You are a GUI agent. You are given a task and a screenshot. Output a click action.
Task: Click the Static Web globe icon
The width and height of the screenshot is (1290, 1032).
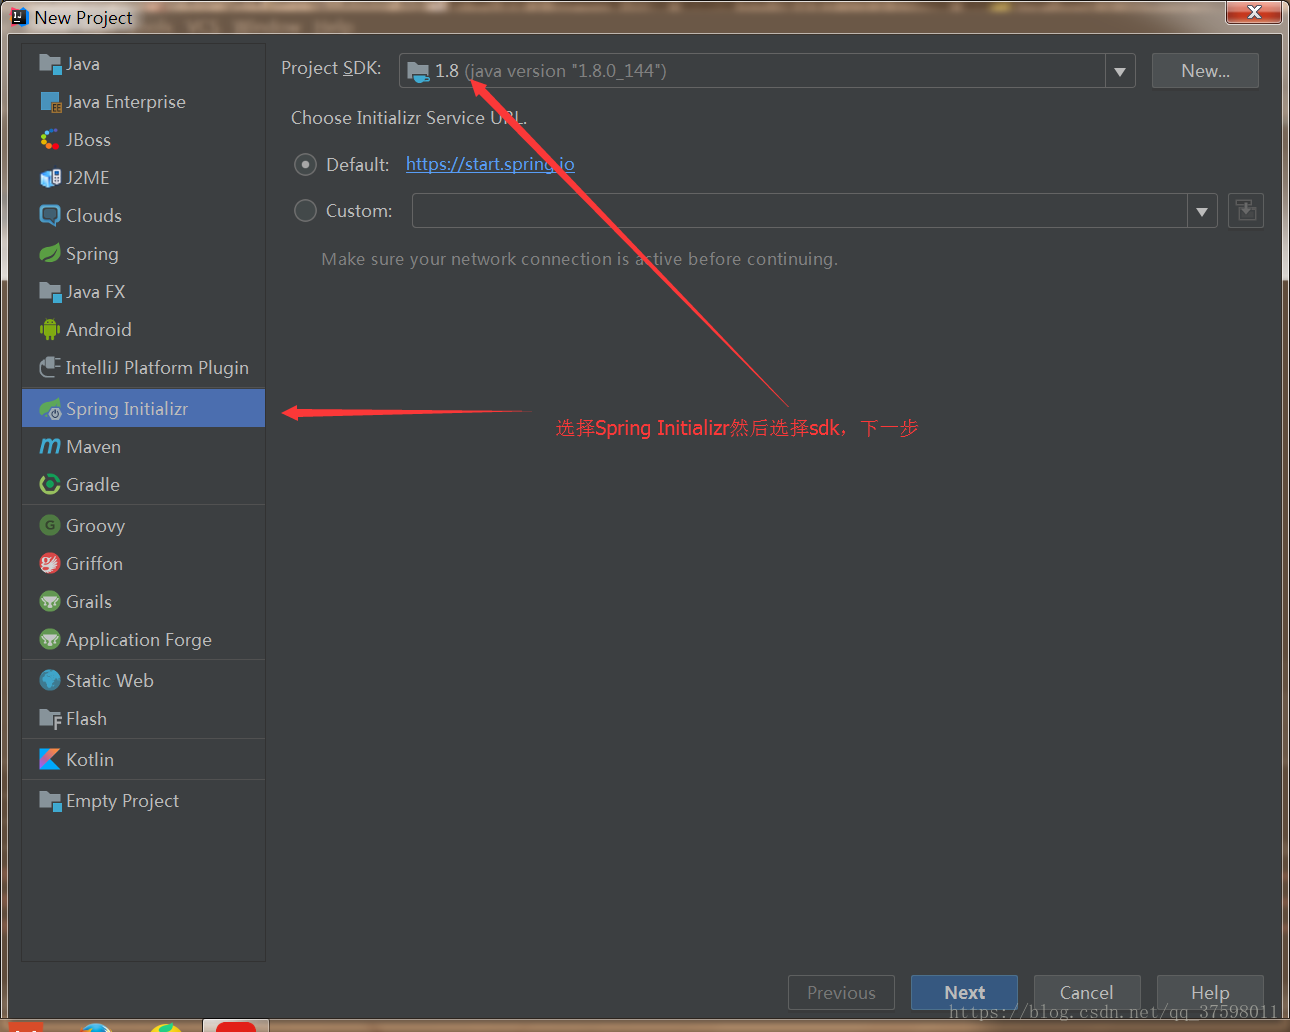[x=50, y=681]
